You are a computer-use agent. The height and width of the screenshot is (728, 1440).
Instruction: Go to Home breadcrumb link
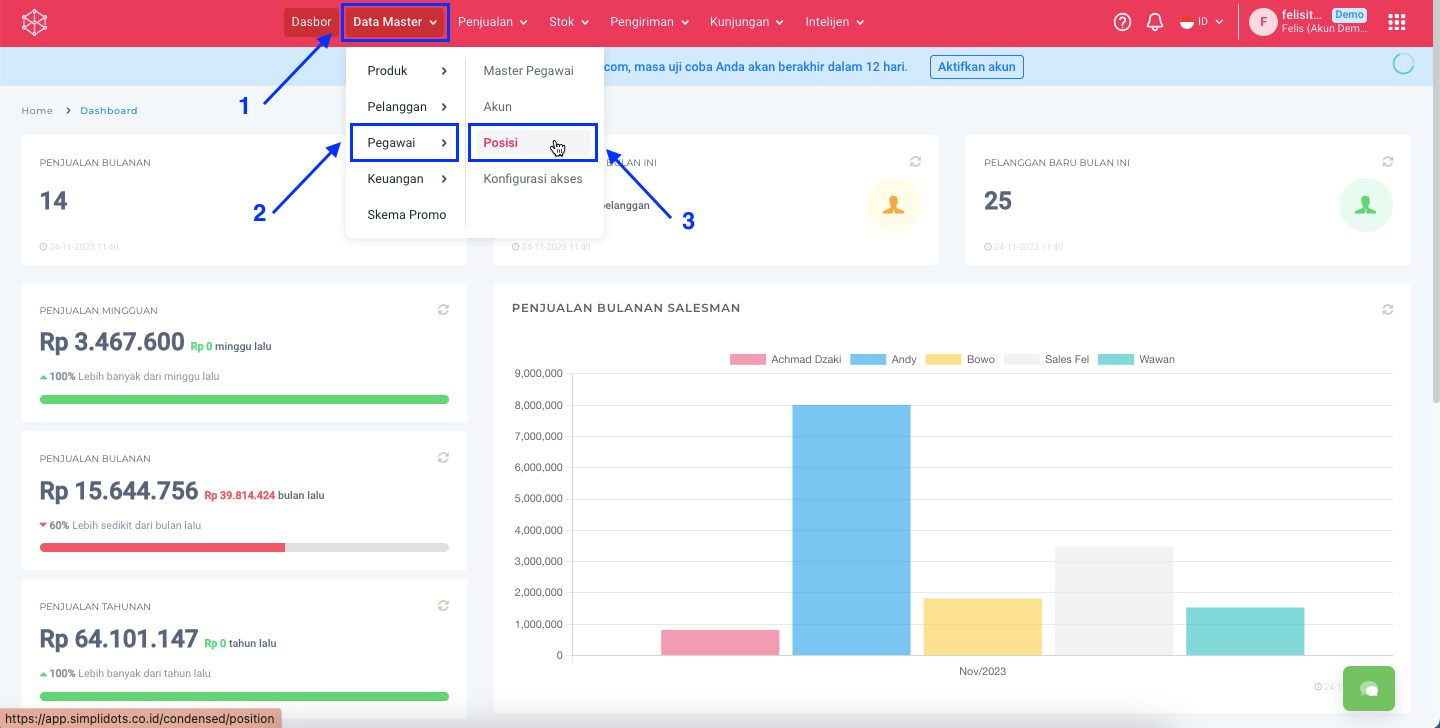coord(37,111)
